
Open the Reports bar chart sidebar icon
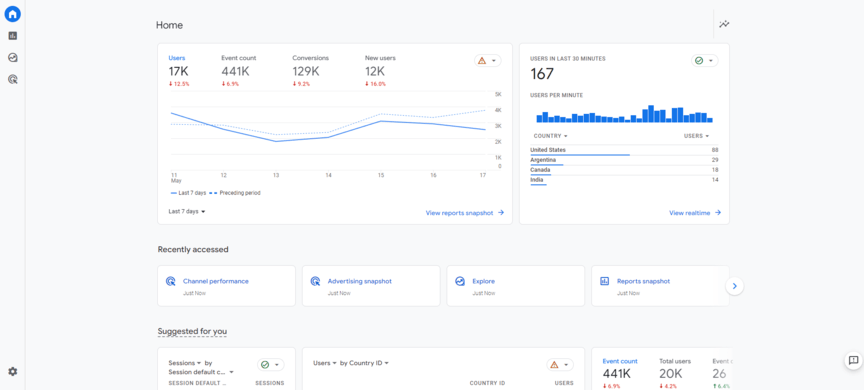(13, 36)
